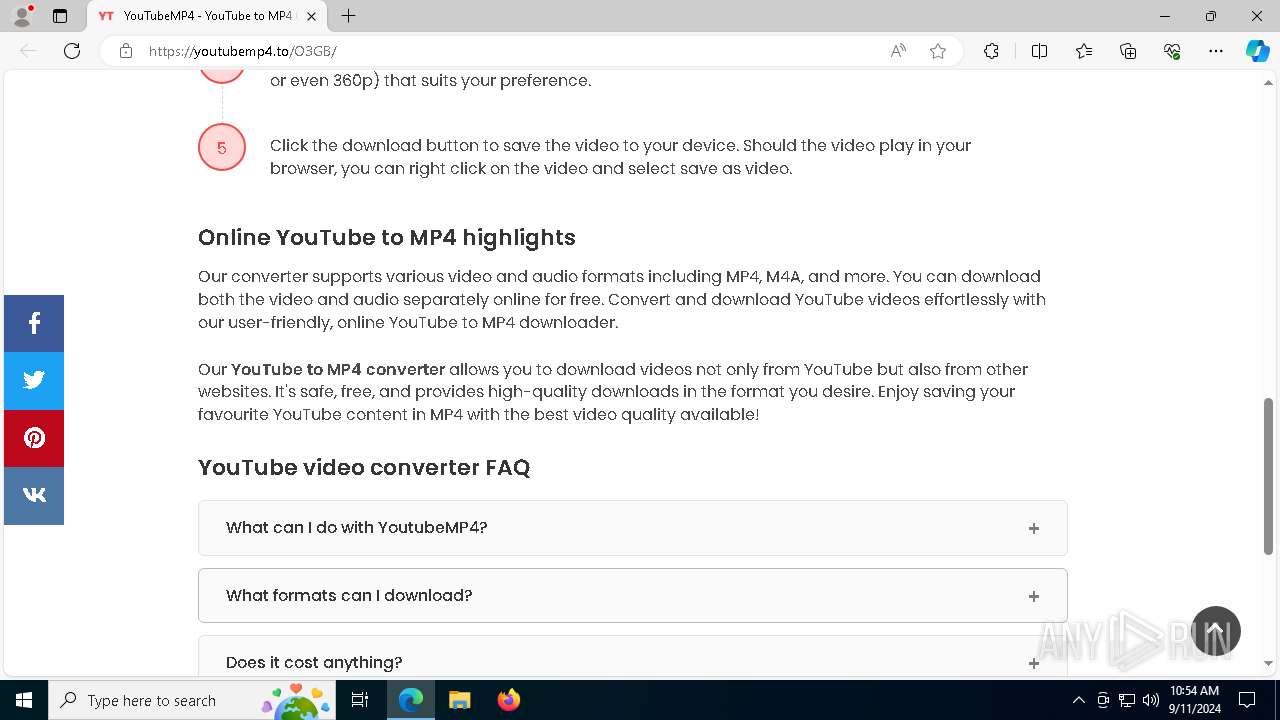Screen dimensions: 1280x720
Task: Click scrollbar up arrow
Action: point(1268,82)
